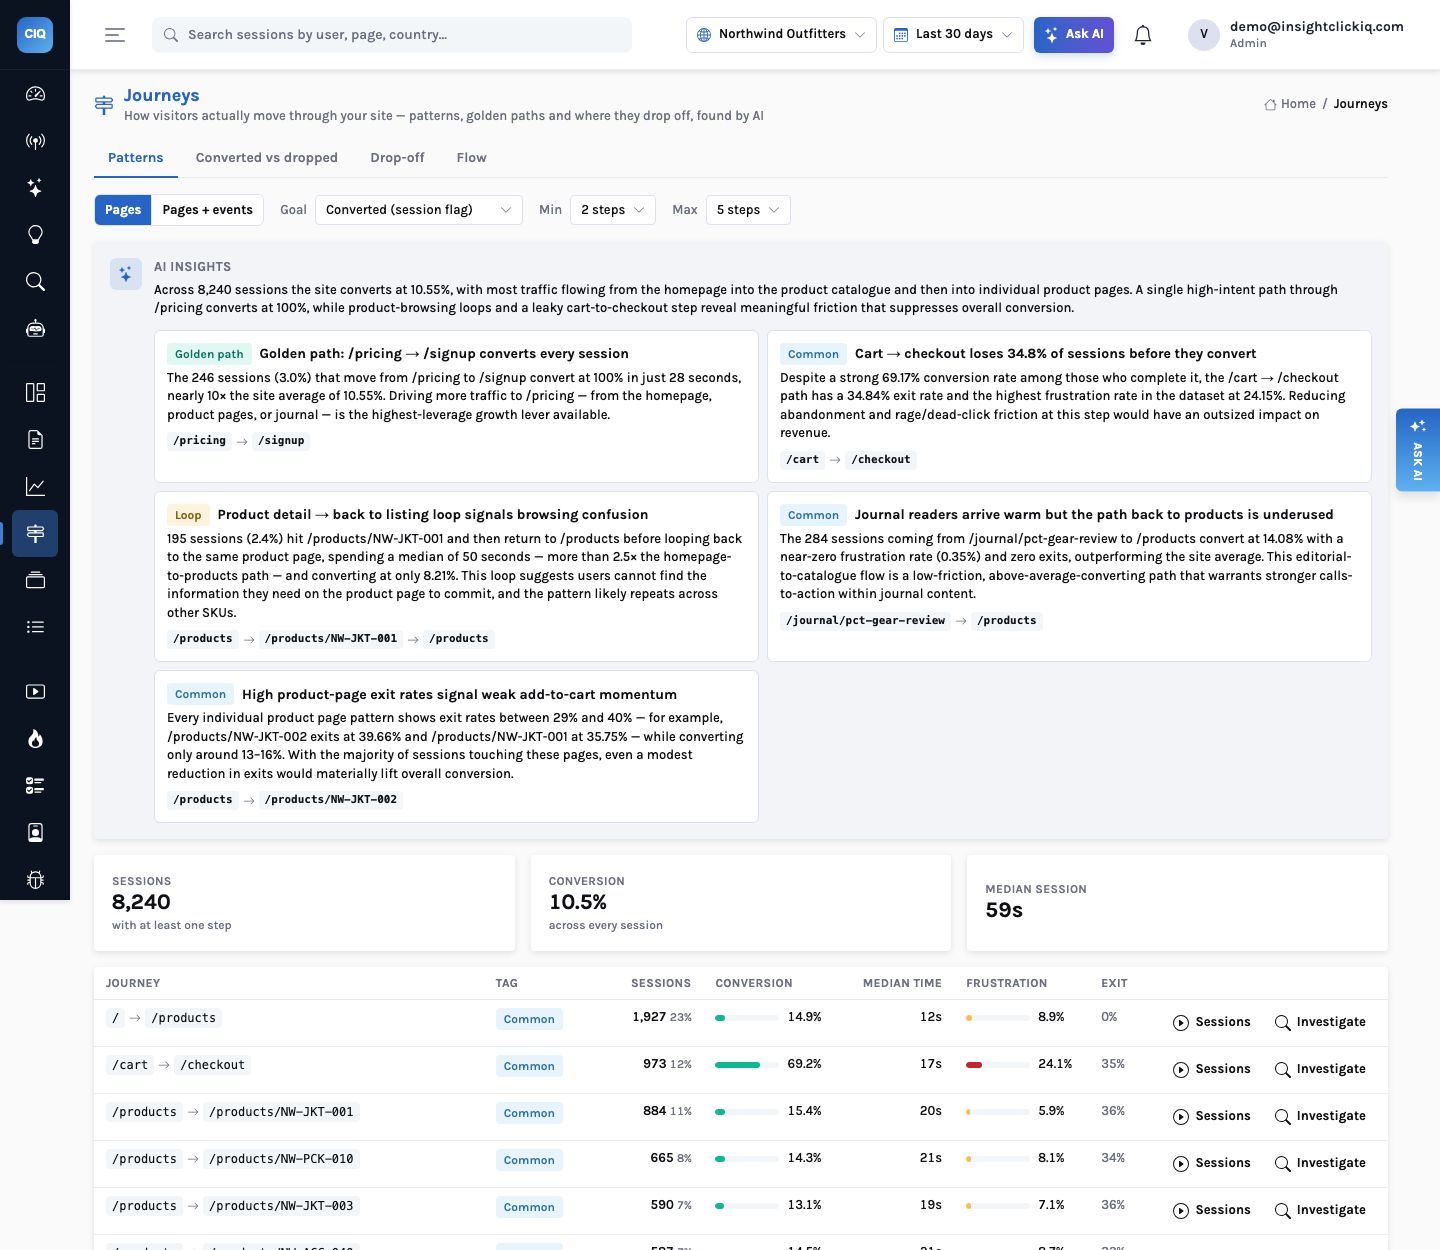Switch to Pages + events mode toggle
The image size is (1440, 1250).
point(208,210)
